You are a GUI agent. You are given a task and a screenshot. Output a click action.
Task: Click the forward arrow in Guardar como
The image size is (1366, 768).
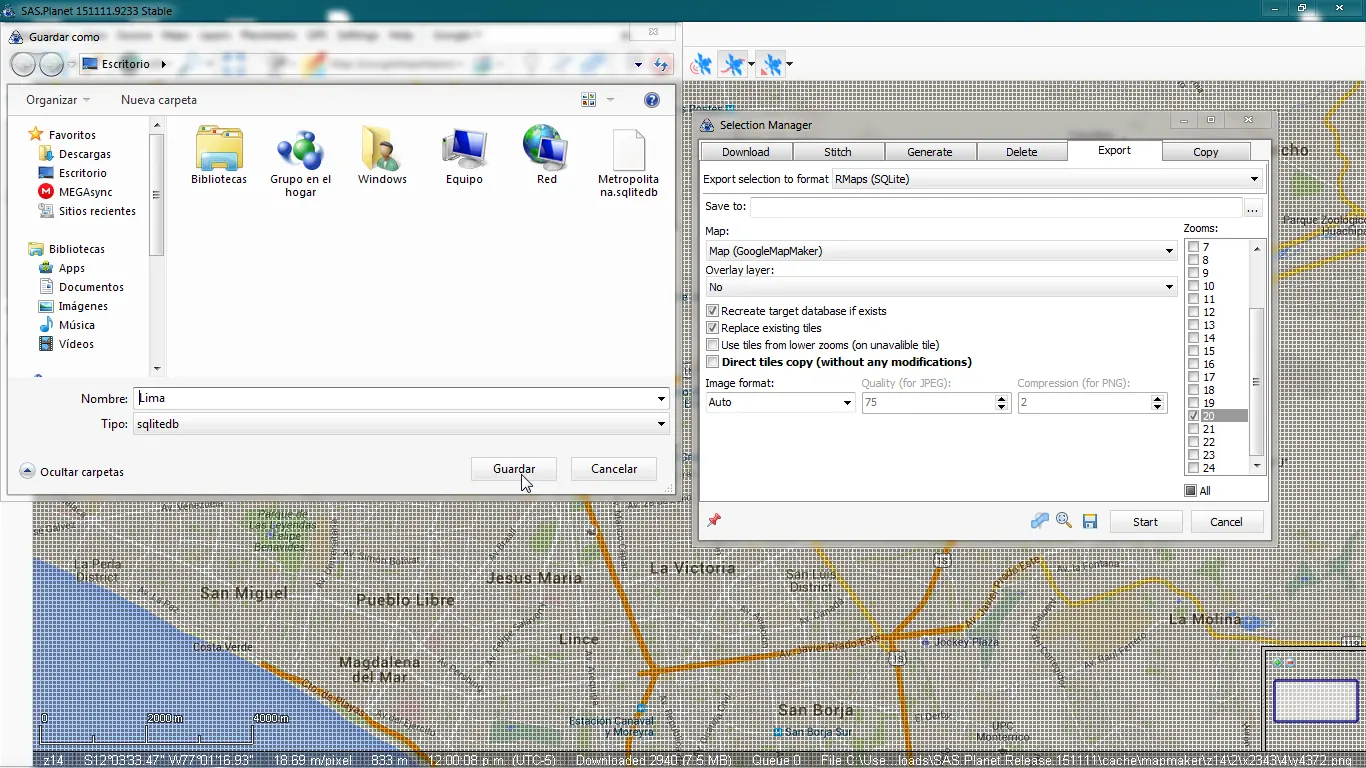[51, 65]
